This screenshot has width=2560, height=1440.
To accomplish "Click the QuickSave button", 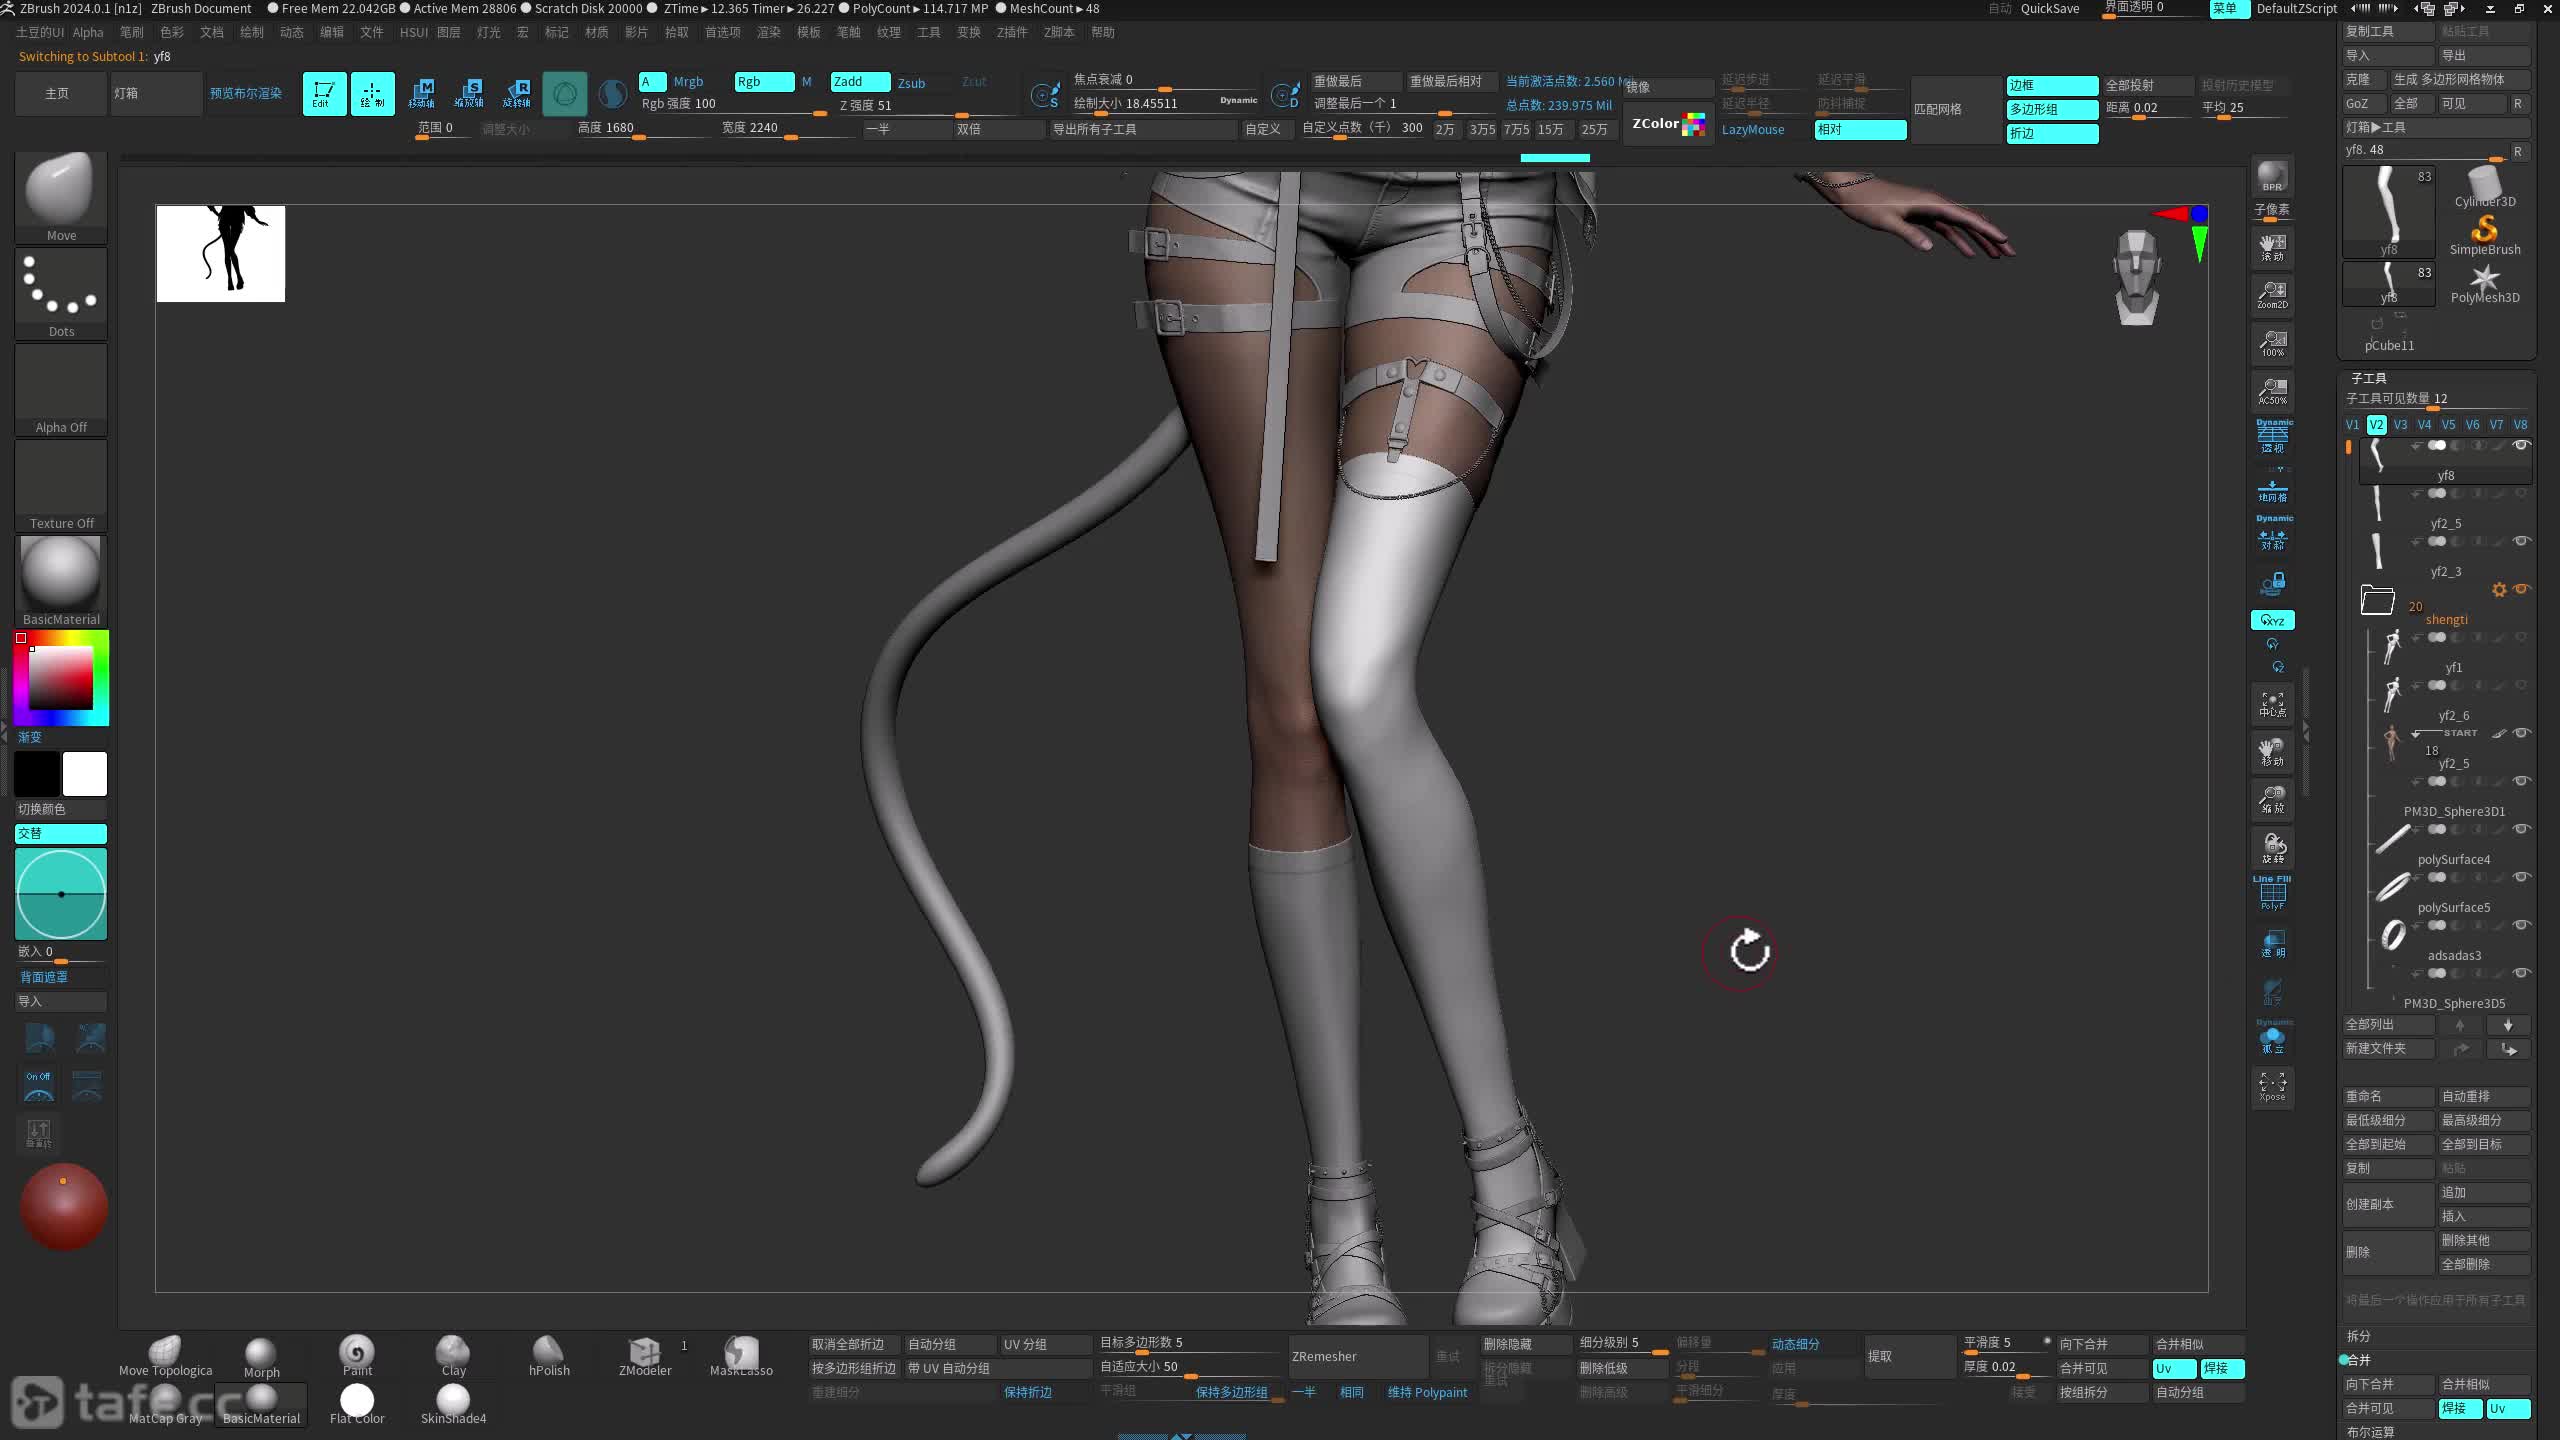I will [x=2049, y=9].
